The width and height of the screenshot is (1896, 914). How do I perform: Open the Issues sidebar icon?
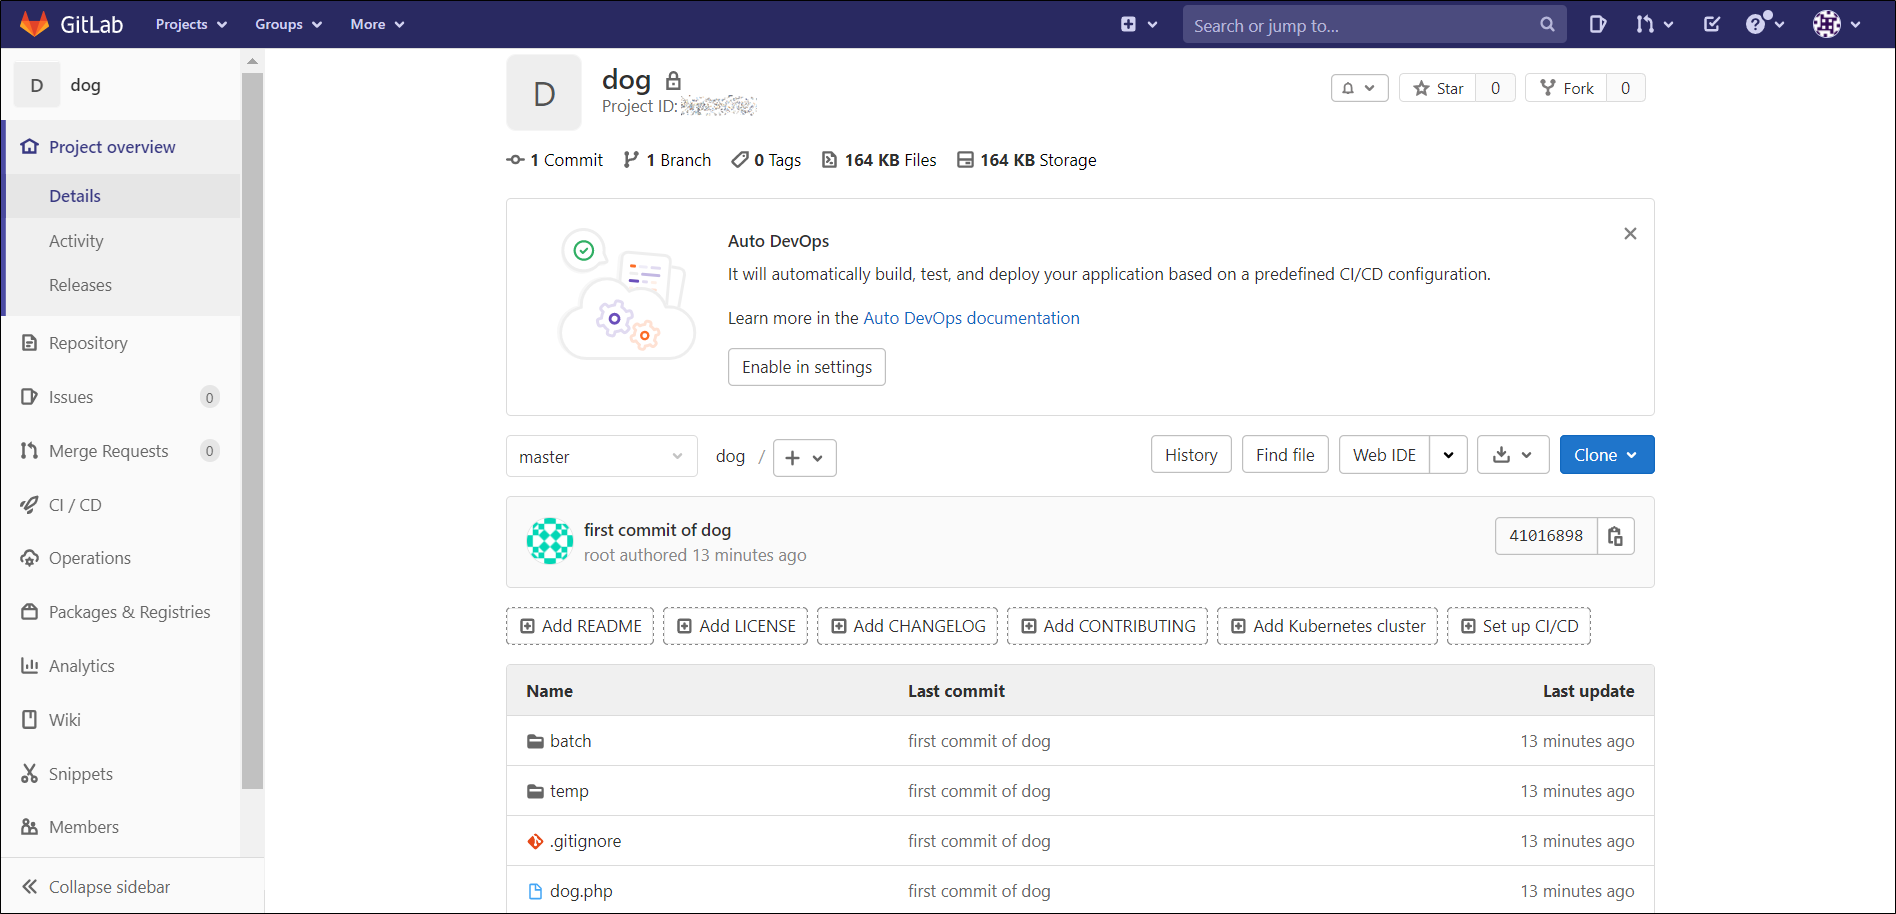click(30, 396)
